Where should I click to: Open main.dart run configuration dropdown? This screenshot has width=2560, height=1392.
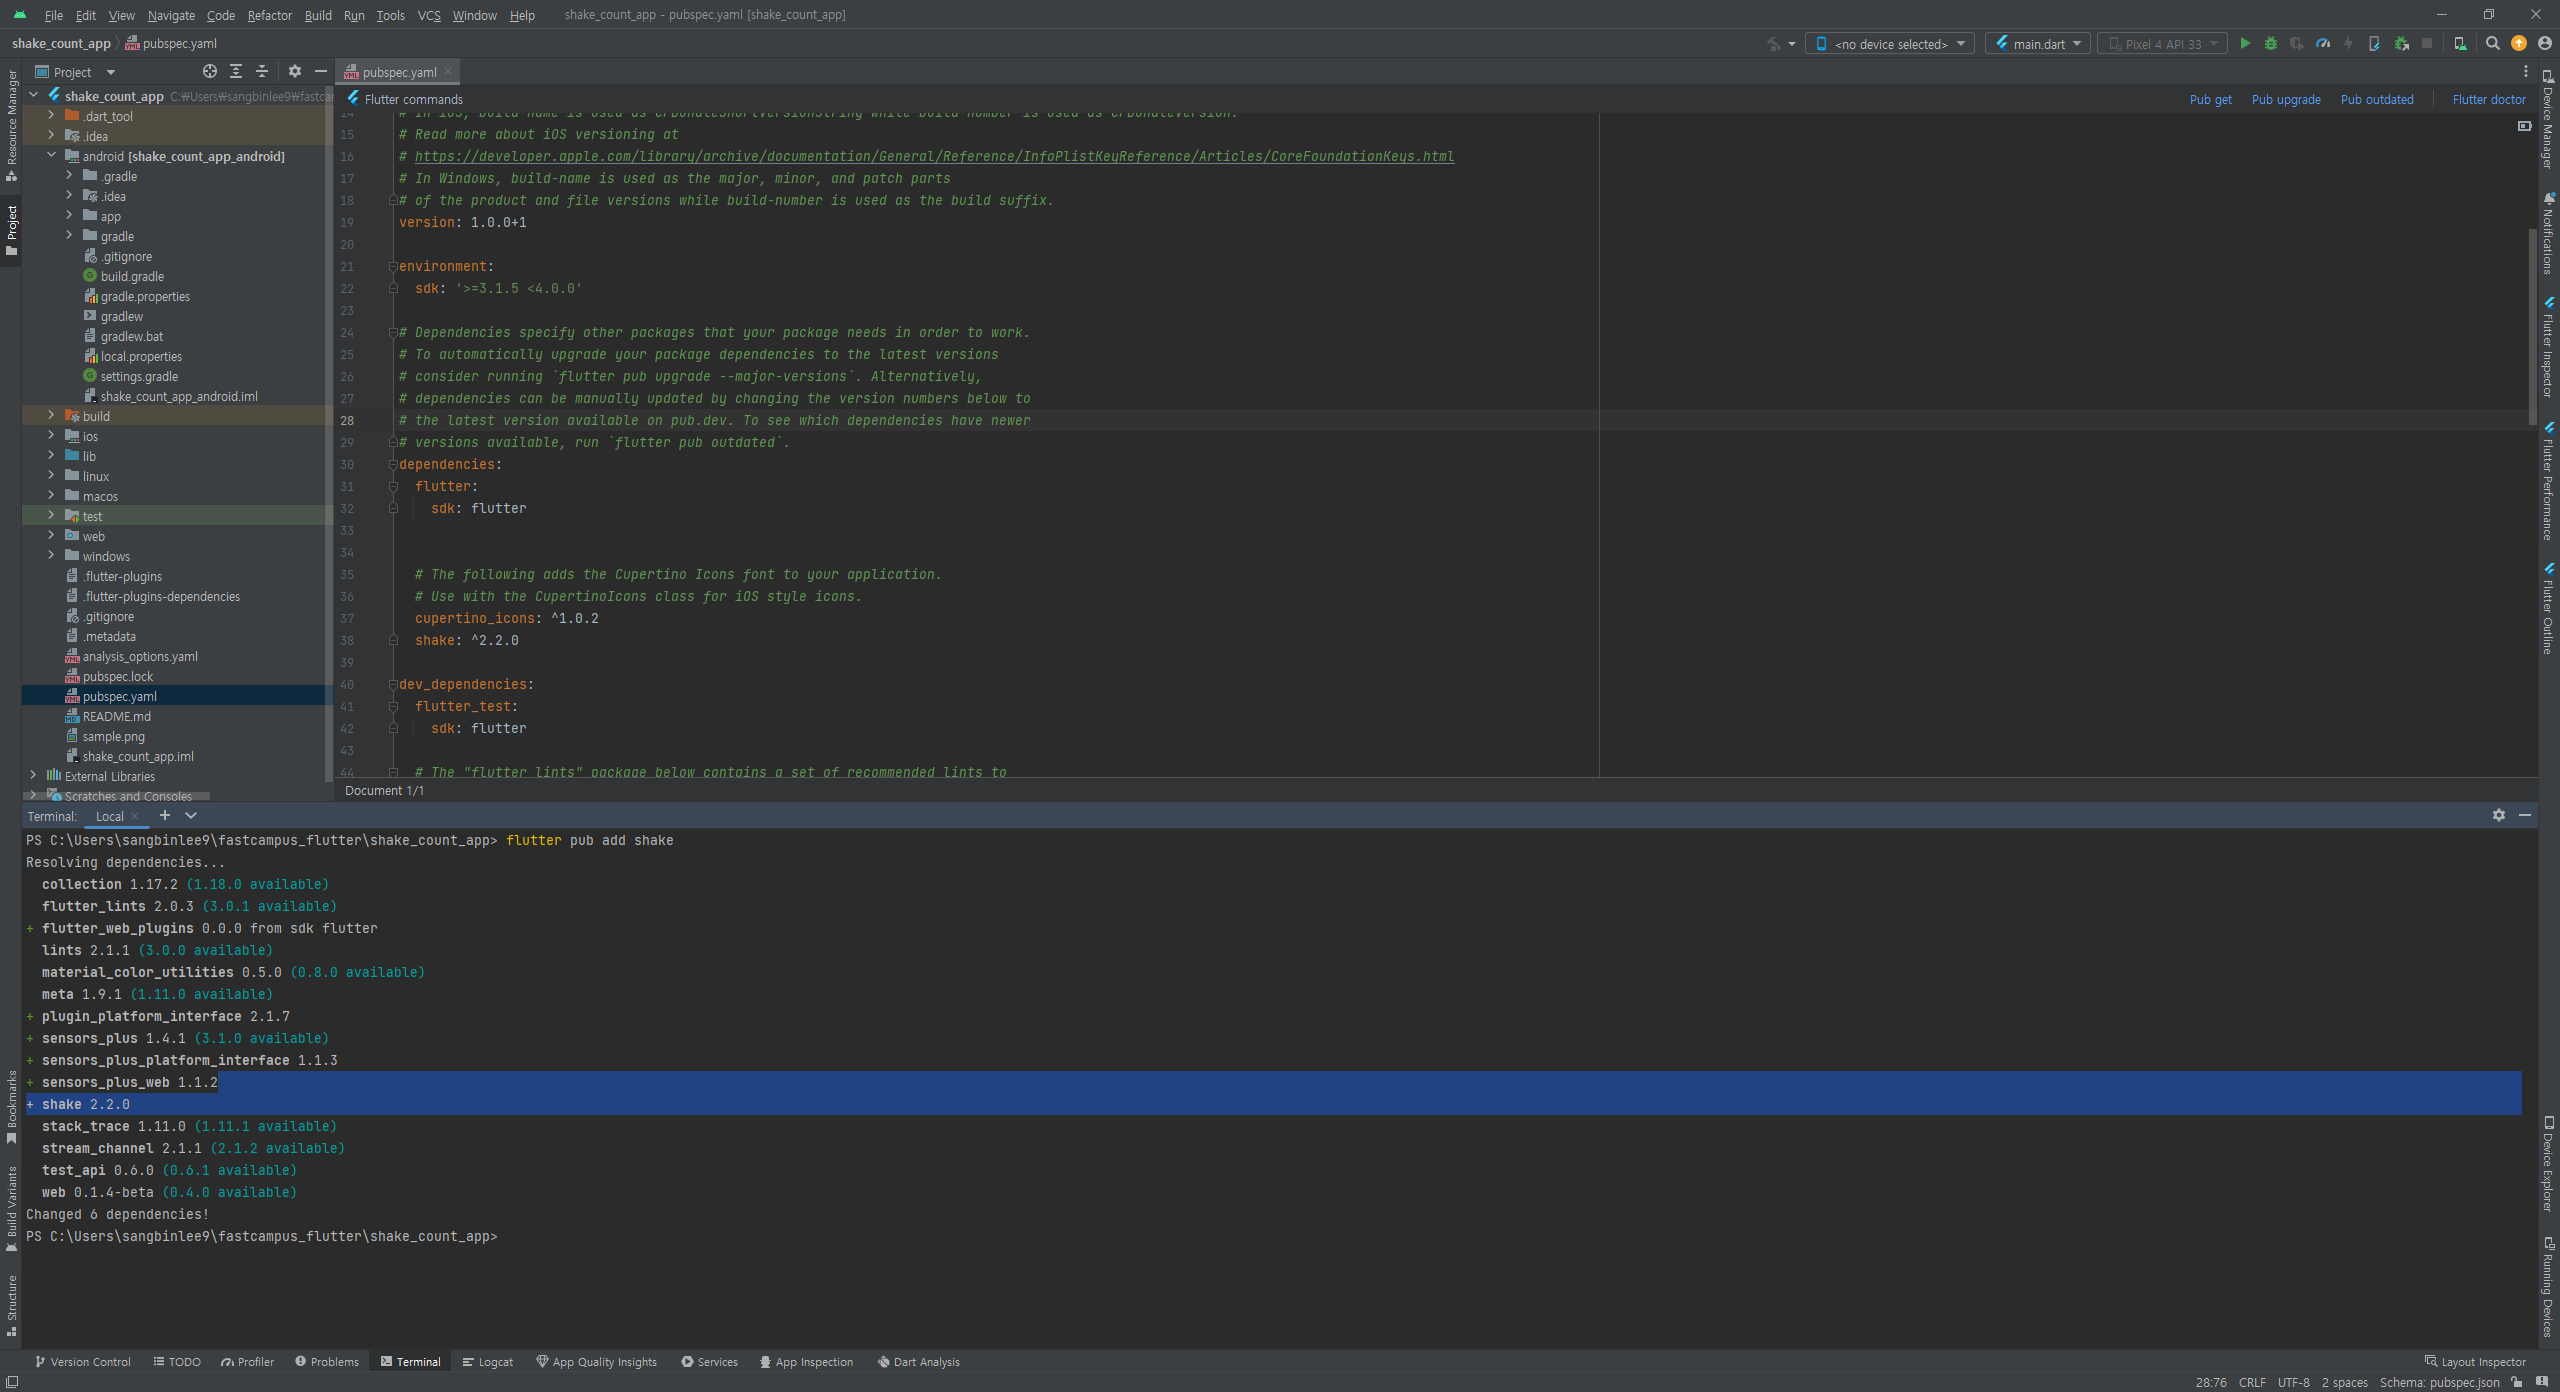point(2037,44)
